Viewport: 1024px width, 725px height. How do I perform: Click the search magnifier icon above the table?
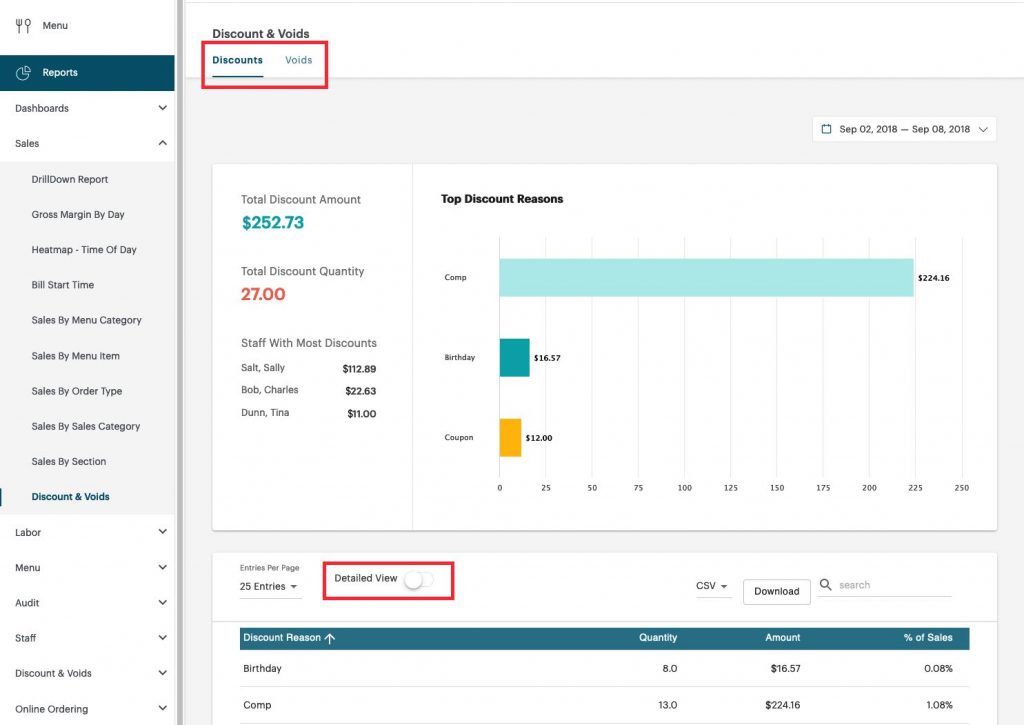pyautogui.click(x=825, y=584)
